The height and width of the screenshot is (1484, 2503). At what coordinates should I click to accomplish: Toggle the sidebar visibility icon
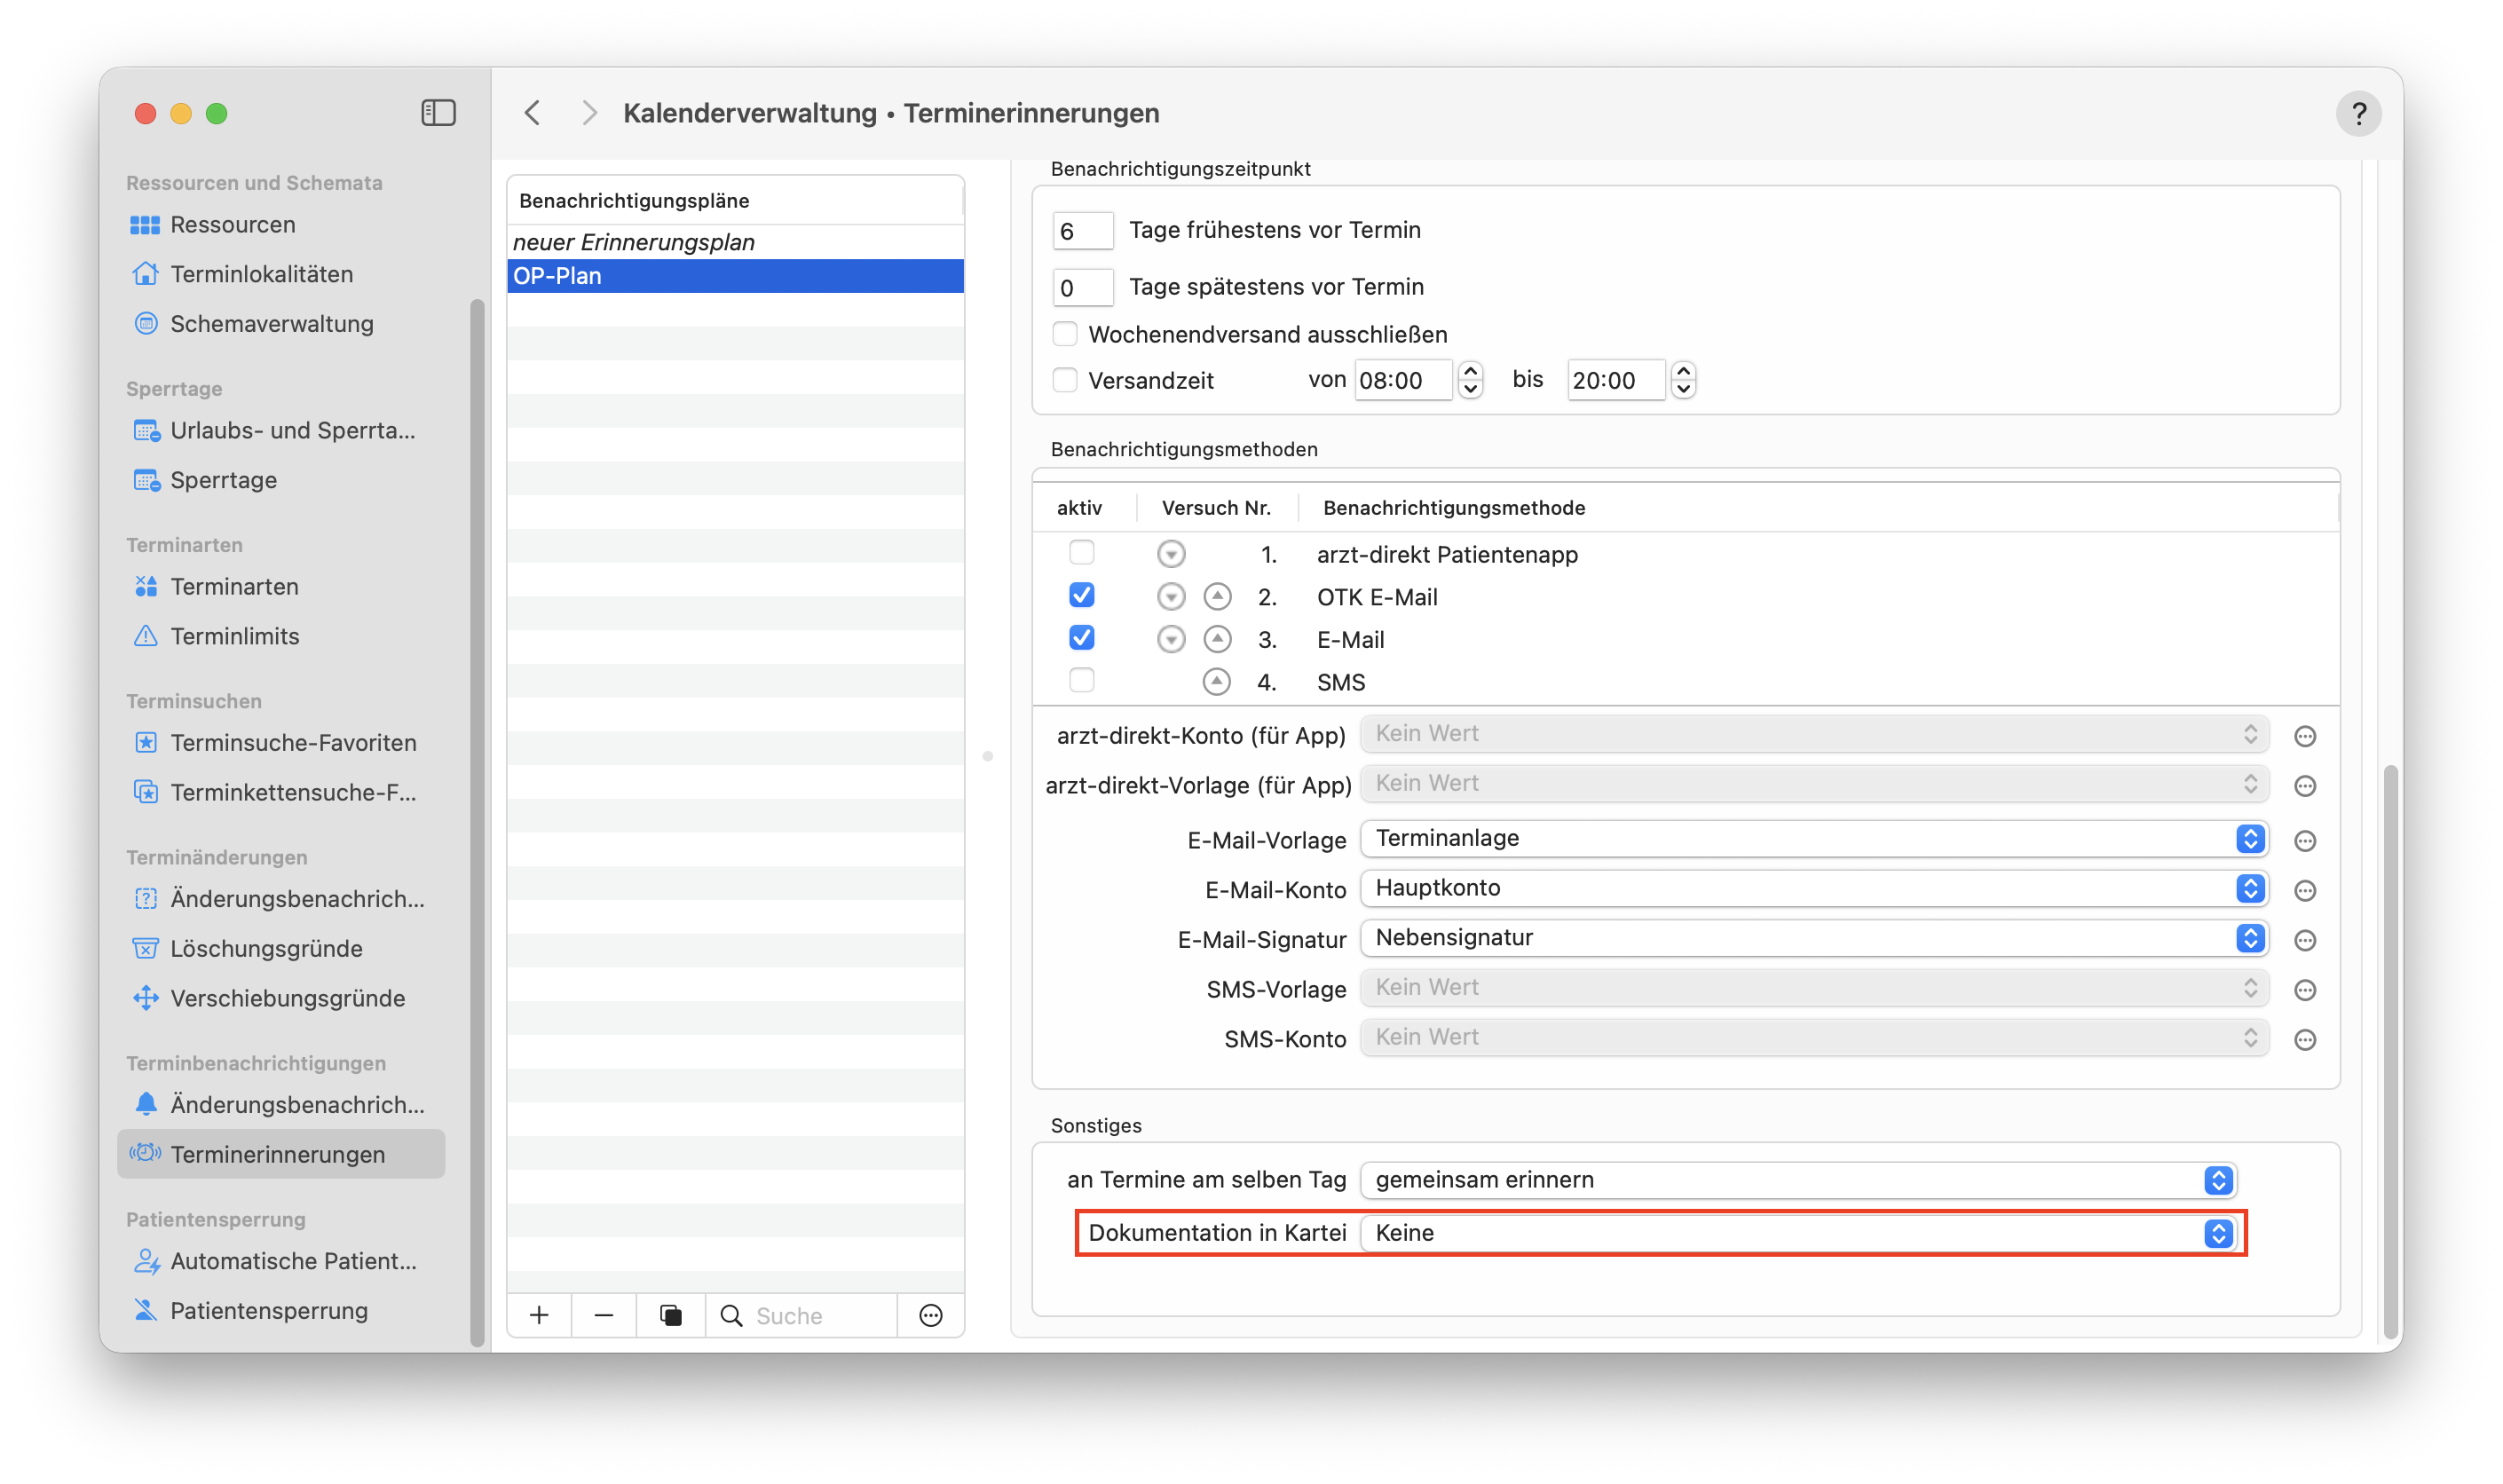pyautogui.click(x=438, y=113)
